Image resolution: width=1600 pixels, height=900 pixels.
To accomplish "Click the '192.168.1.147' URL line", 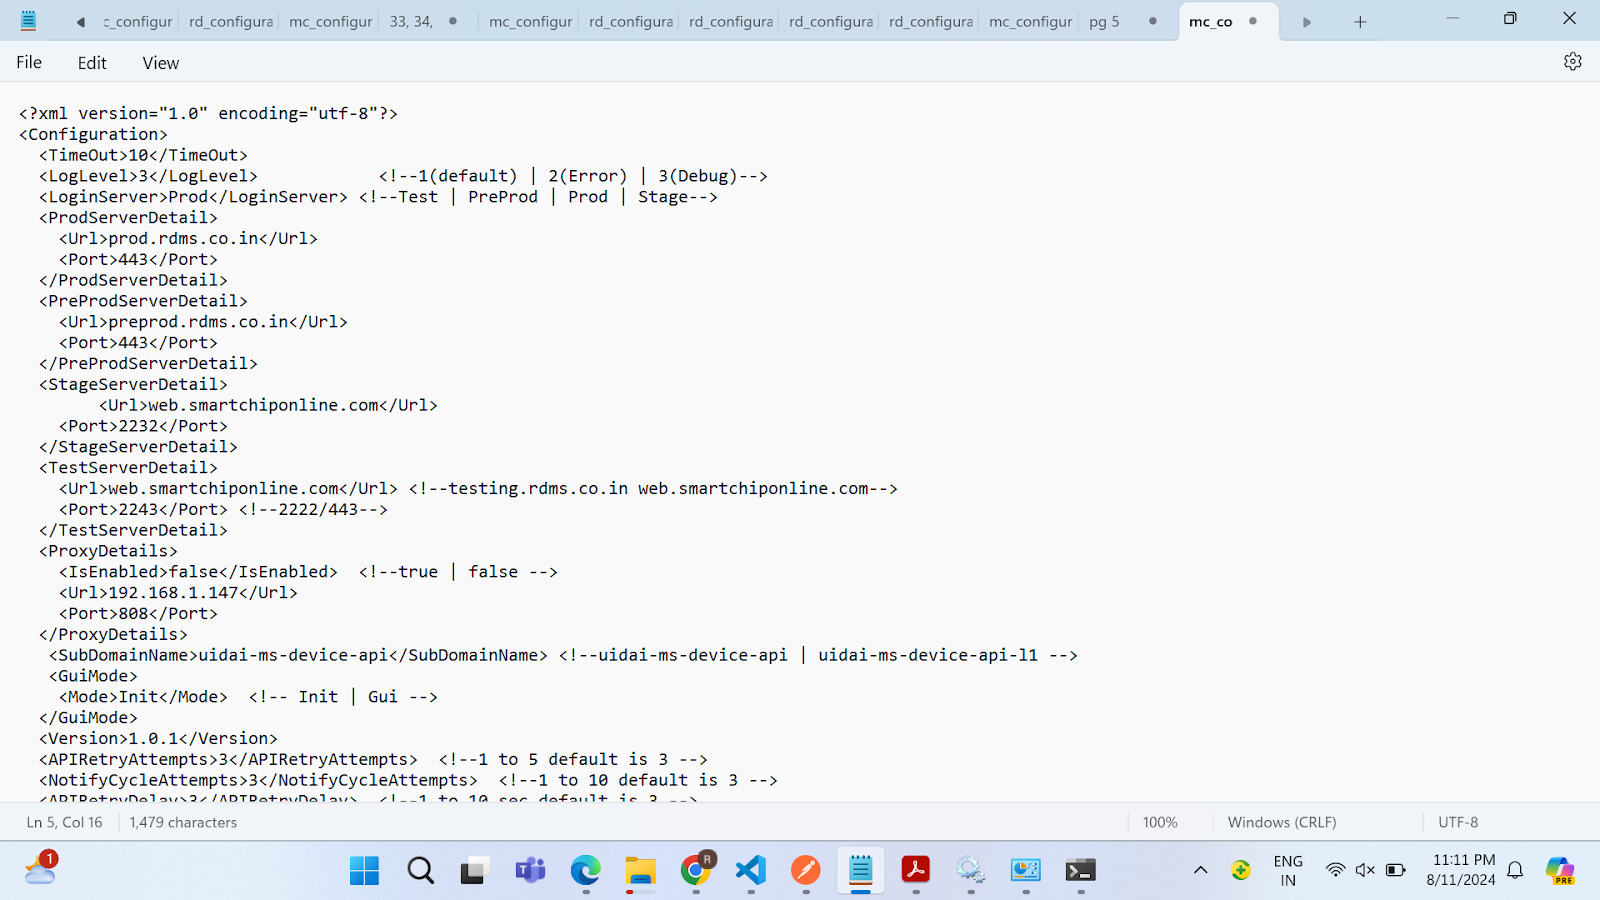I will 178,593.
